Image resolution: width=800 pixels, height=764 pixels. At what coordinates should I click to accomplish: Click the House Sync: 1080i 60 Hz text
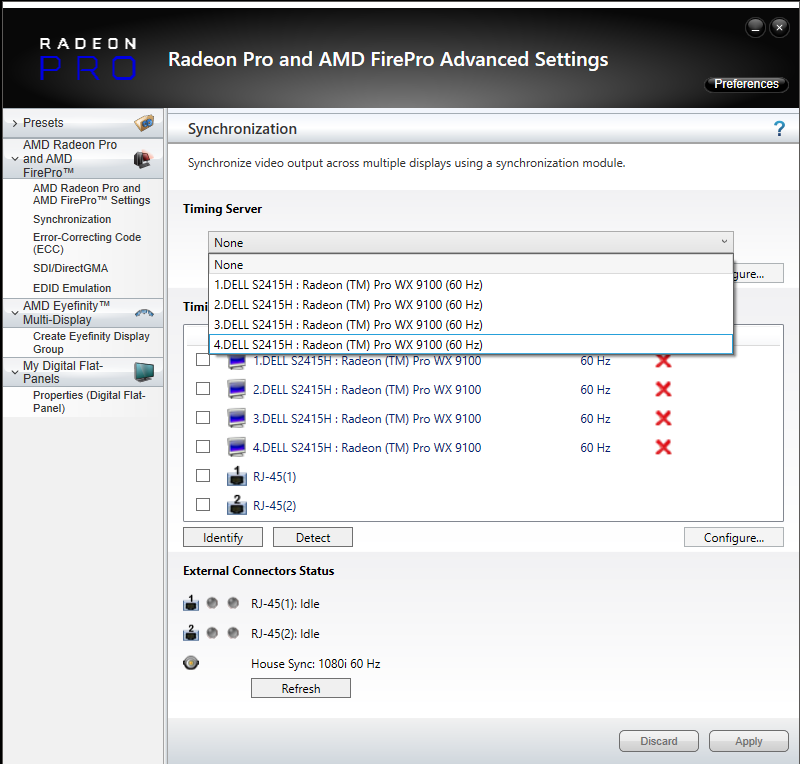[x=316, y=663]
